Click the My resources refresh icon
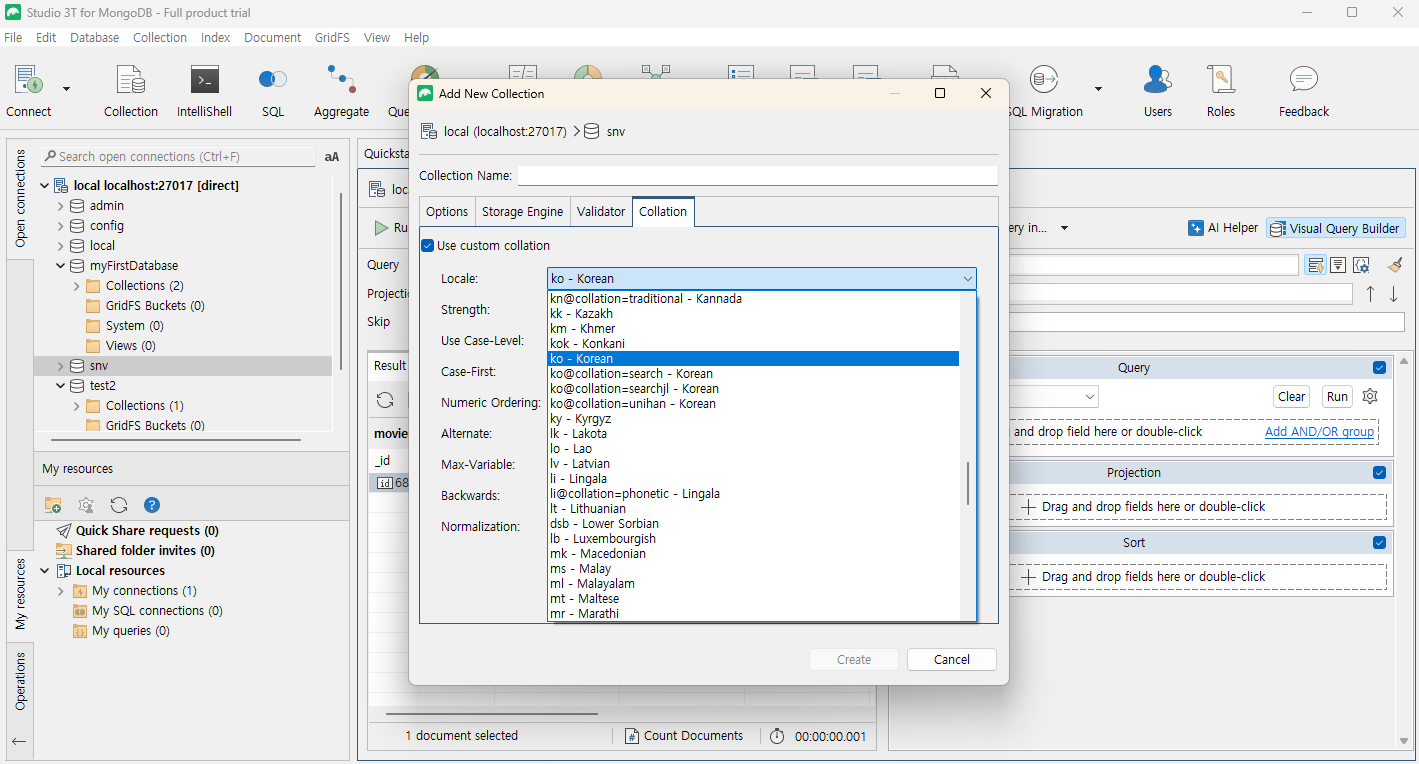 point(119,505)
